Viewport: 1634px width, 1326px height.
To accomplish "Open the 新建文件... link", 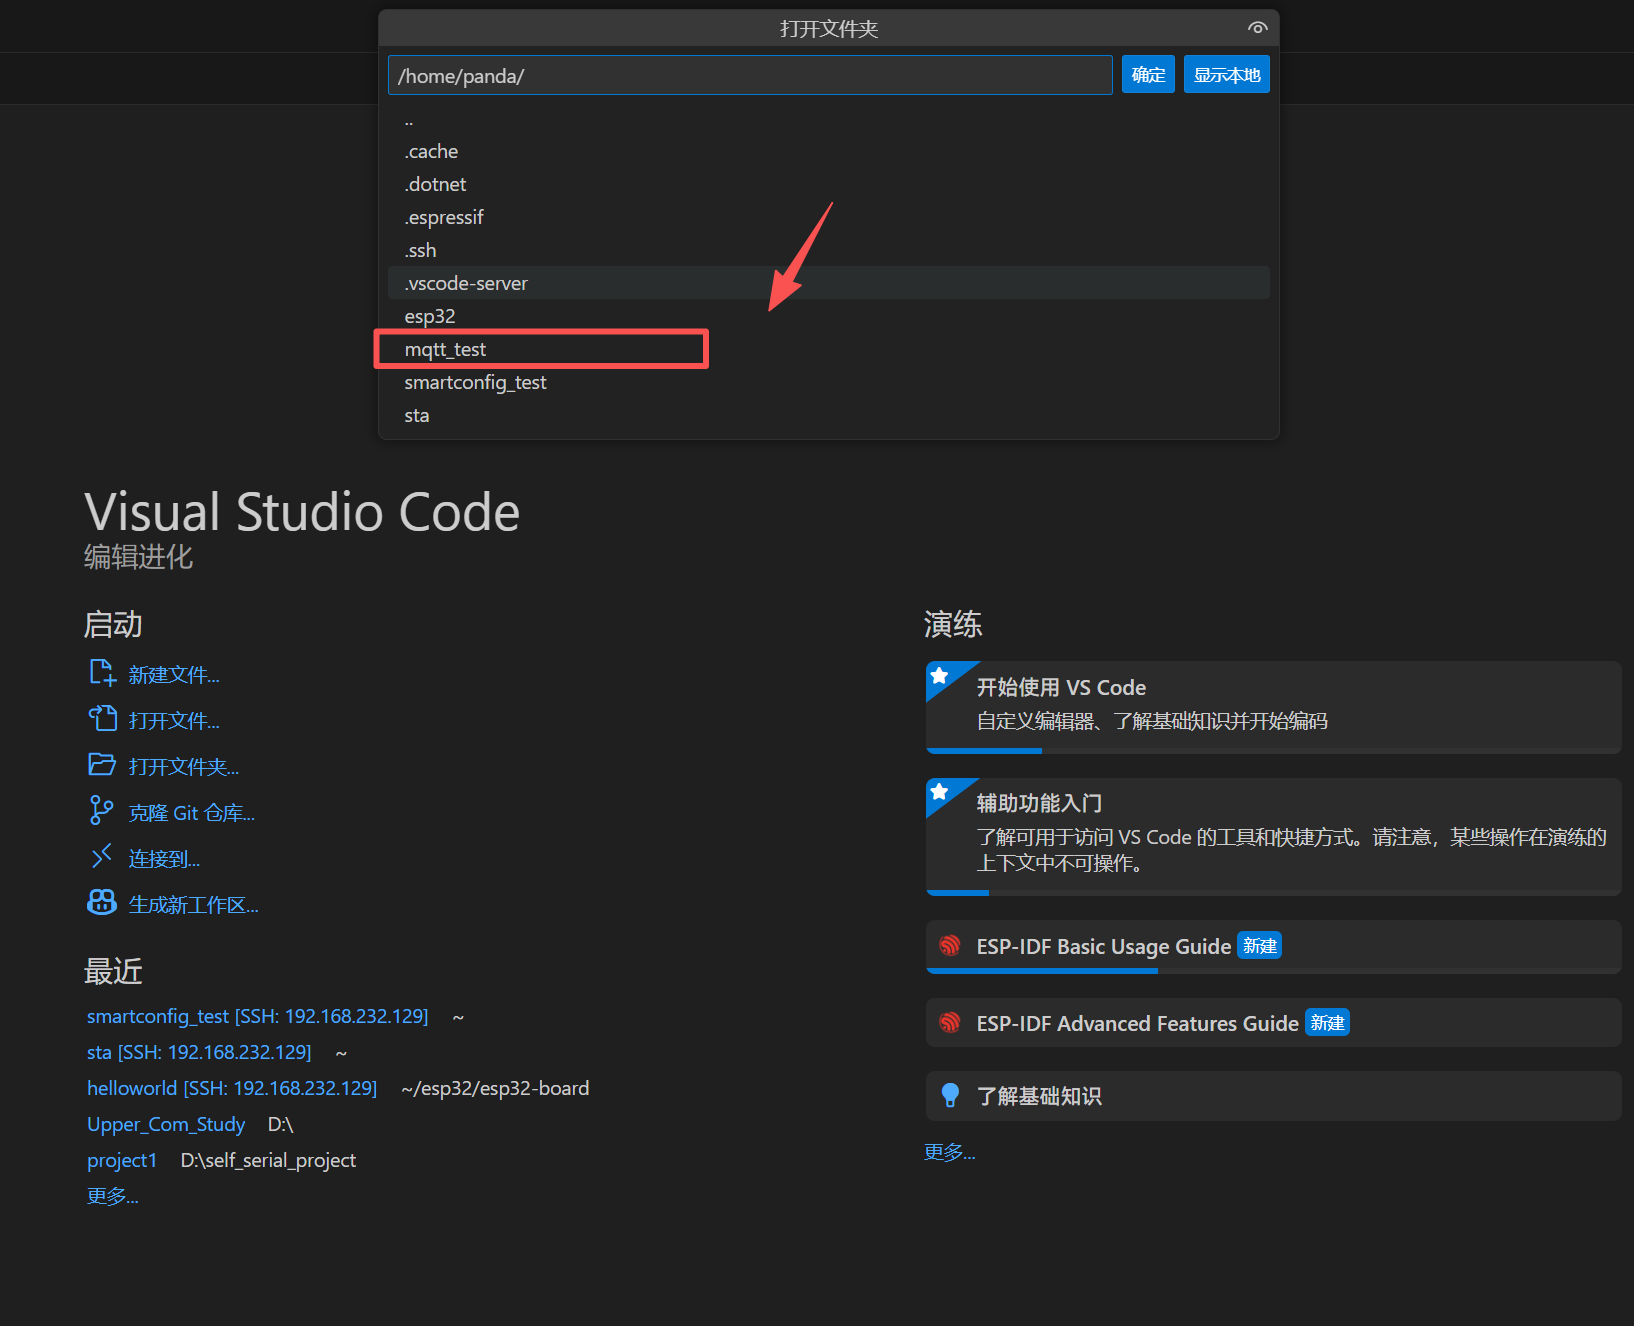I will coord(174,675).
